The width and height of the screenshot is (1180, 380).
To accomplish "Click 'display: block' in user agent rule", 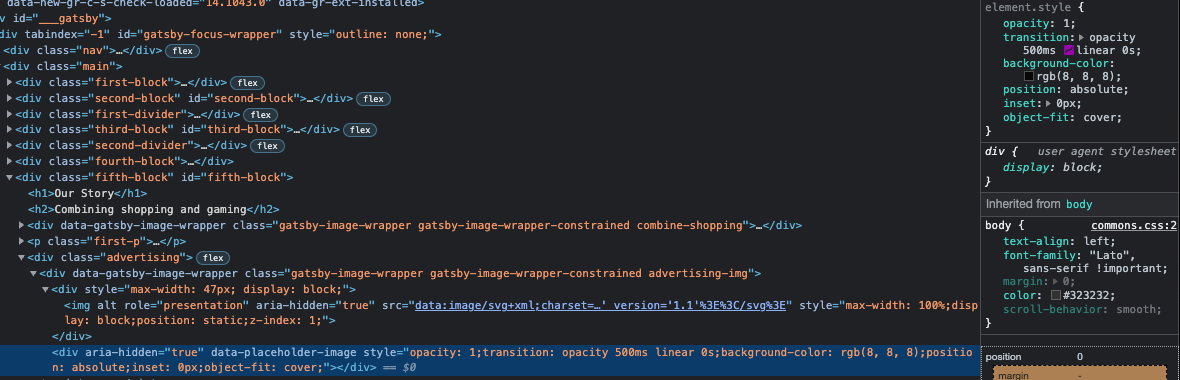I will pos(1053,168).
